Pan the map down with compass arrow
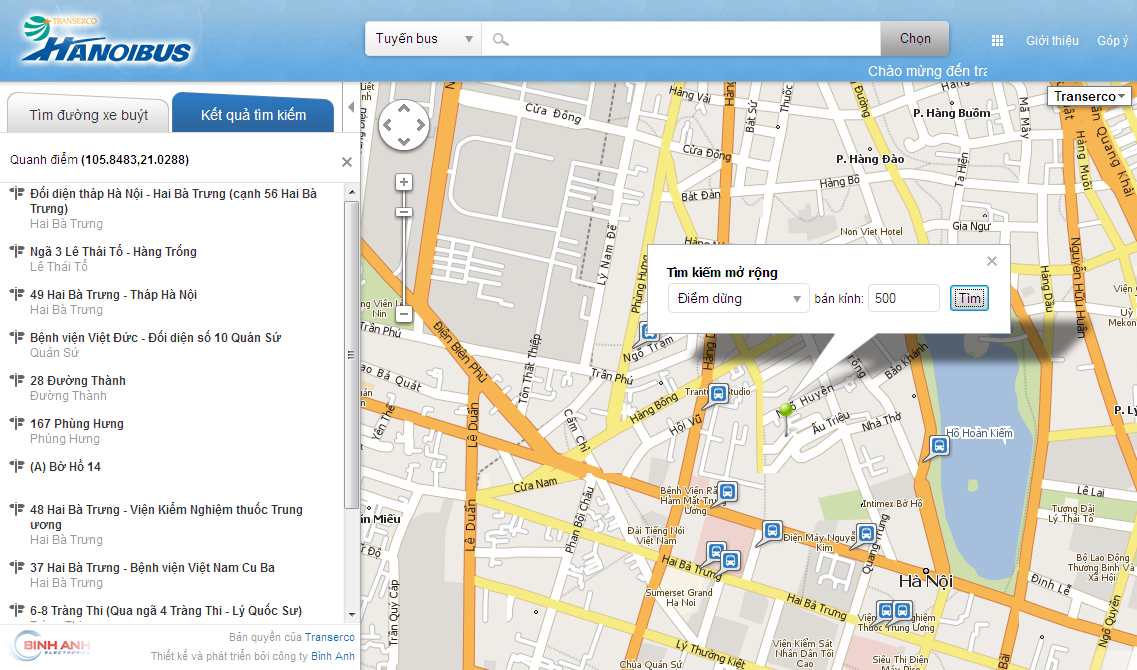Viewport: 1137px width, 670px height. (404, 141)
